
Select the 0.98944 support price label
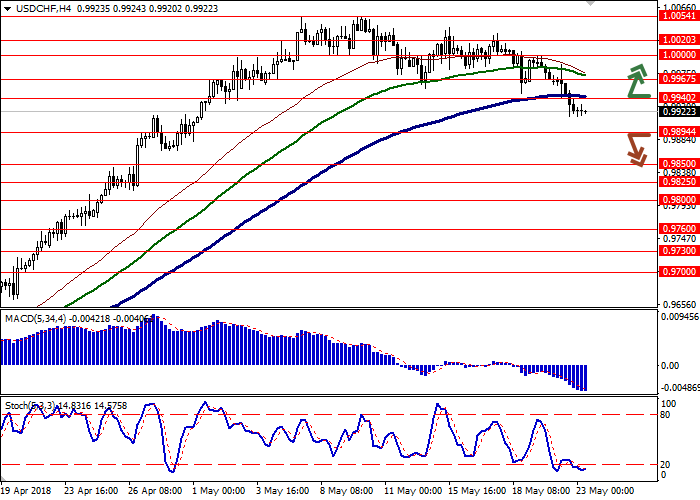pos(678,132)
